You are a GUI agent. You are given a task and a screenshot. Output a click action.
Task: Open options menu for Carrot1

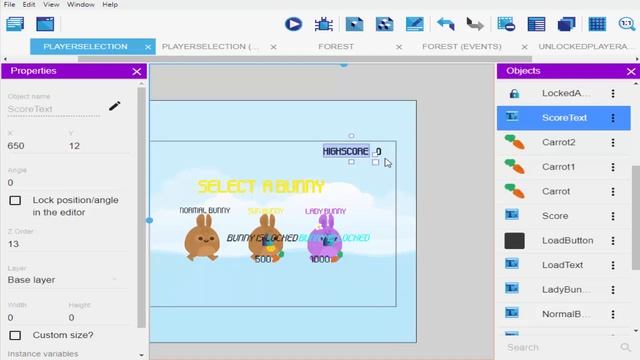click(613, 167)
